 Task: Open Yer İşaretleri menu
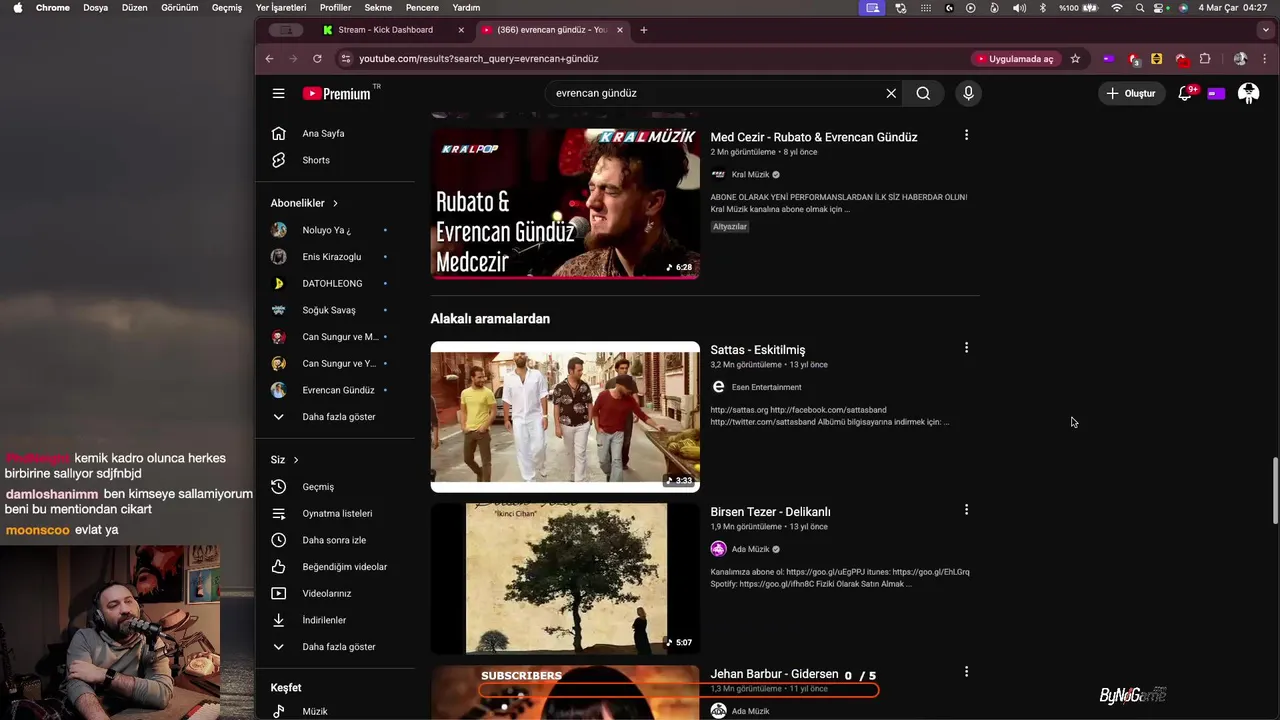pos(281,7)
